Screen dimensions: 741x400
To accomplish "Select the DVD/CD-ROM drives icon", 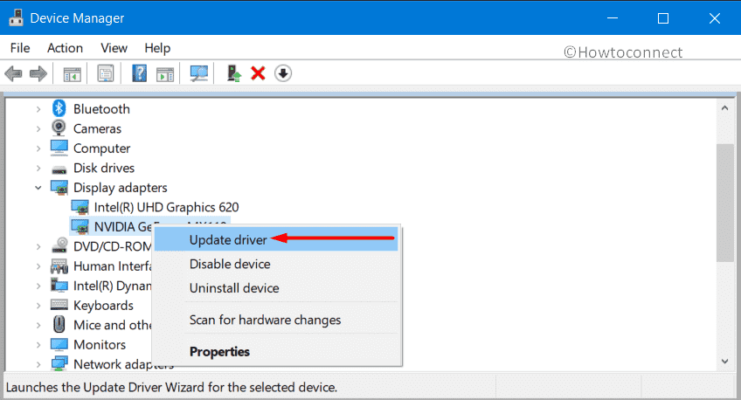I will (x=60, y=245).
